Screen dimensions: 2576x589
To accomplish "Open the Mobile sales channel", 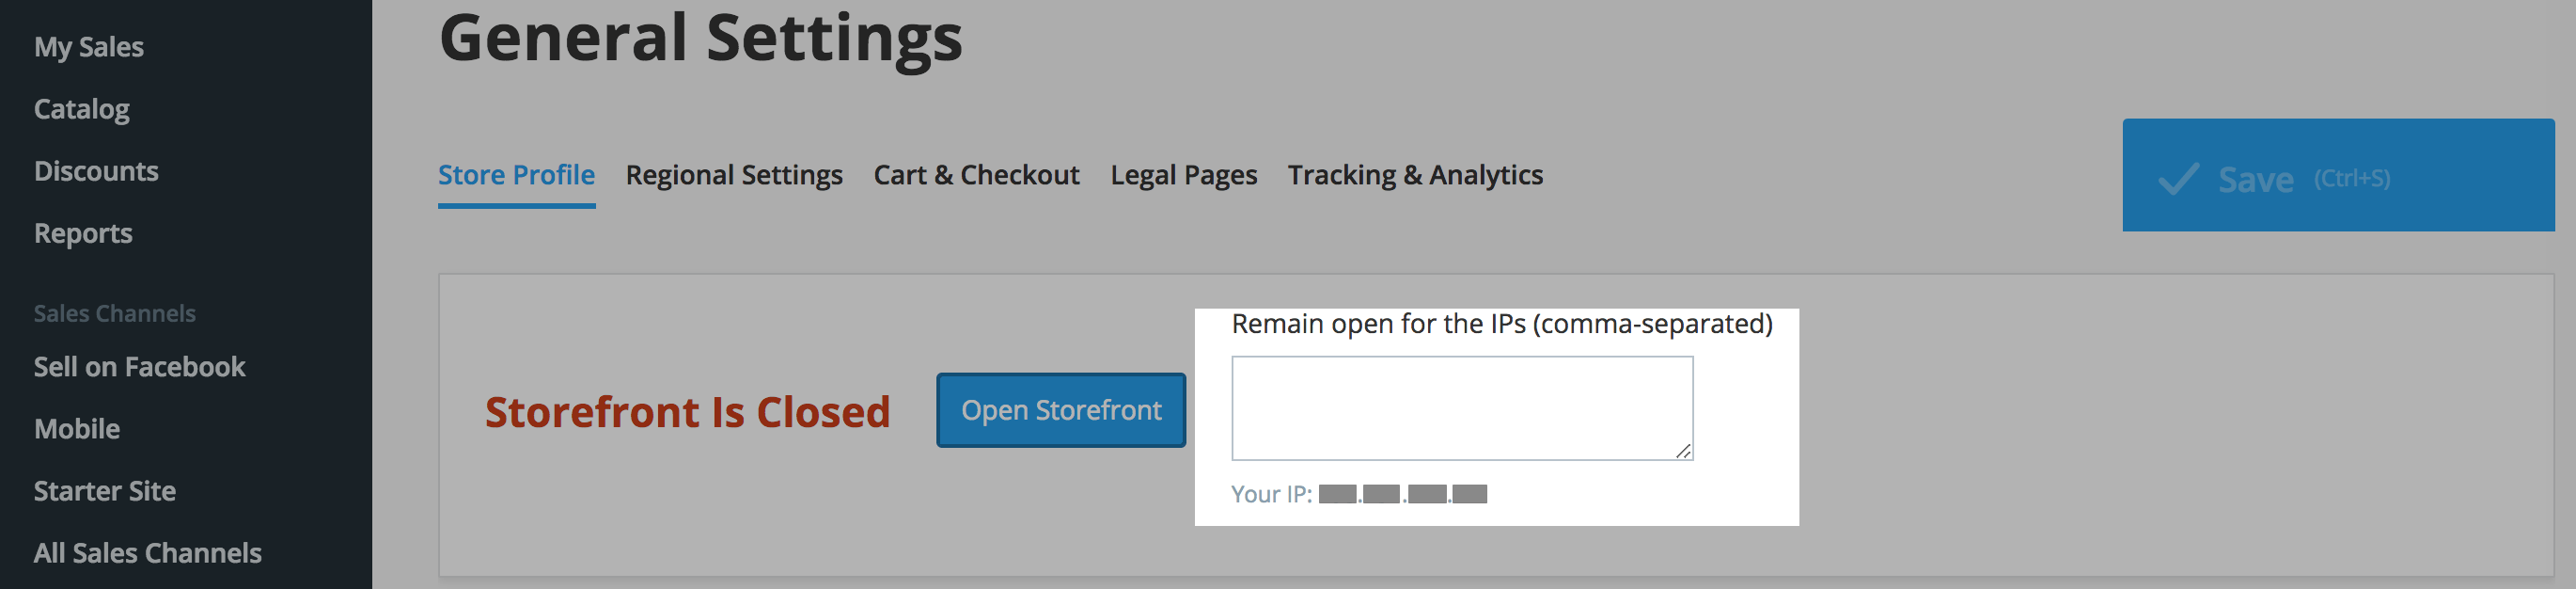I will pos(77,429).
